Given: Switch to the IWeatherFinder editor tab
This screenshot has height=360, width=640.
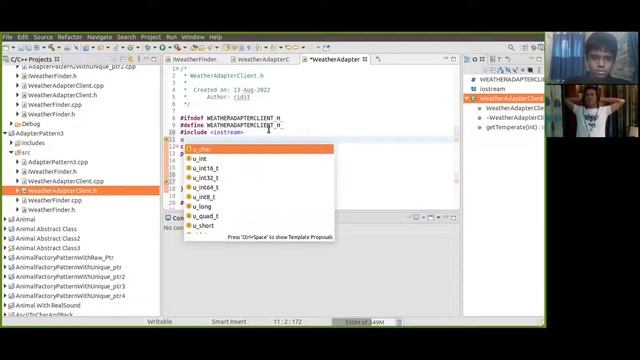Looking at the screenshot, I should [x=195, y=59].
